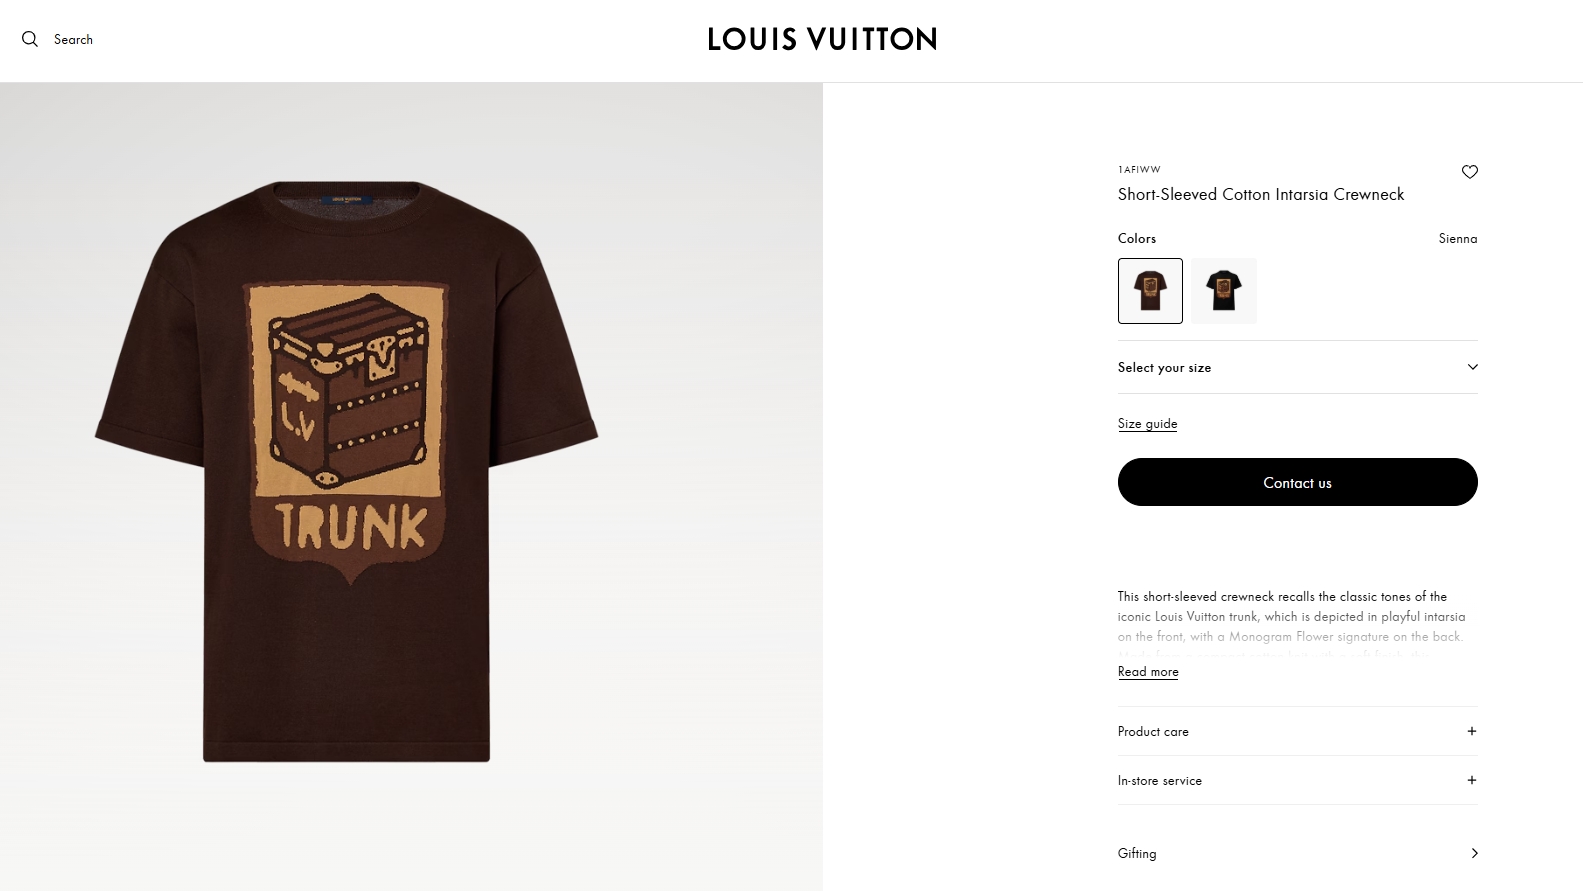Viewport: 1583px width, 891px height.
Task: Click the product code 1AFIWW
Action: 1139,170
